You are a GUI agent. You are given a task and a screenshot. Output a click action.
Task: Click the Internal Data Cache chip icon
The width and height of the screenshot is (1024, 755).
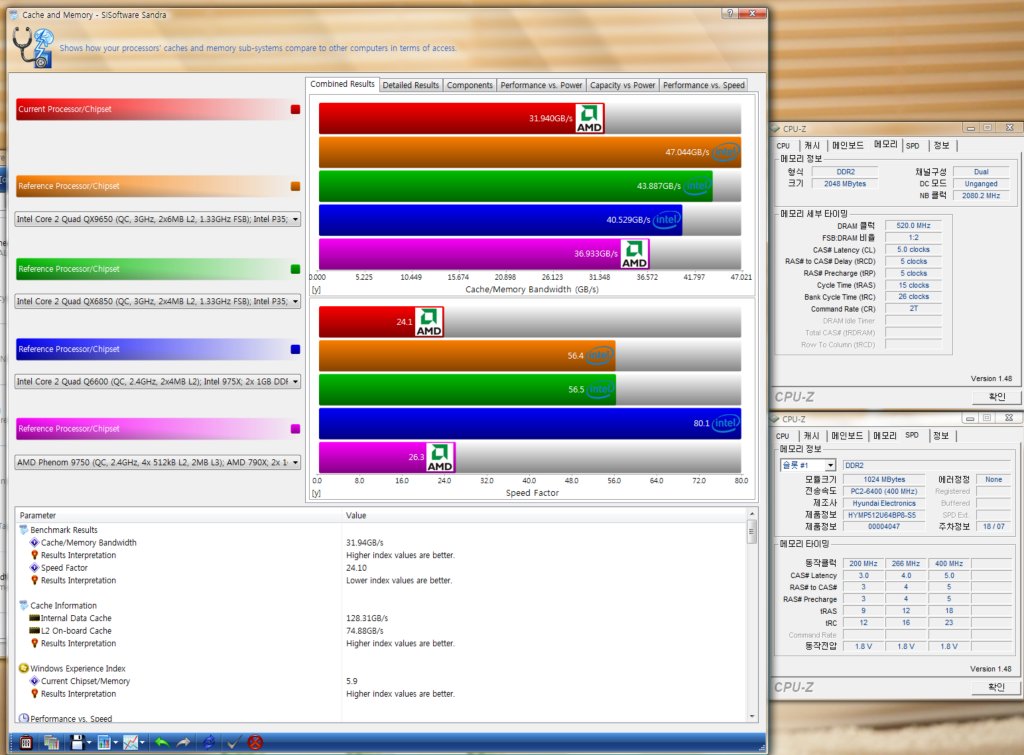pos(35,618)
